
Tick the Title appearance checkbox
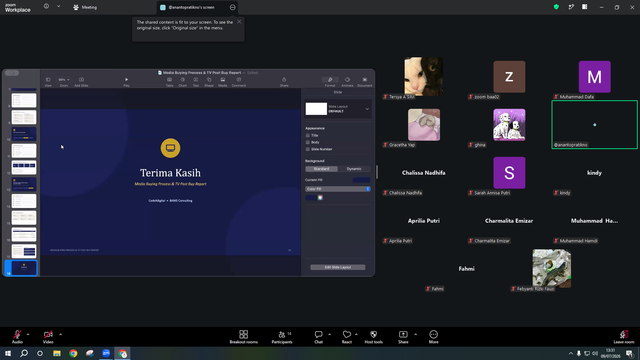click(x=308, y=135)
